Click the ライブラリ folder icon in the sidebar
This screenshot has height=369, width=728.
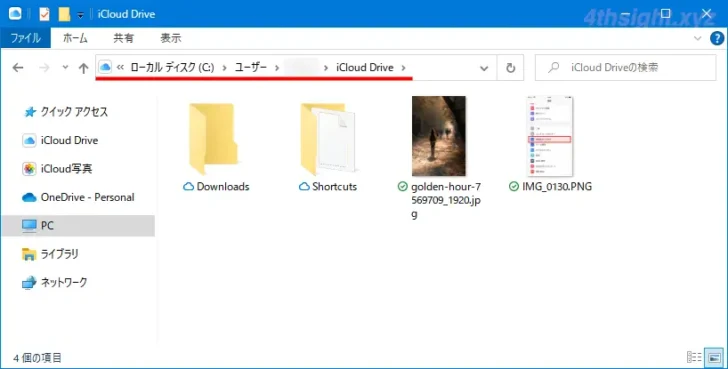(29, 254)
